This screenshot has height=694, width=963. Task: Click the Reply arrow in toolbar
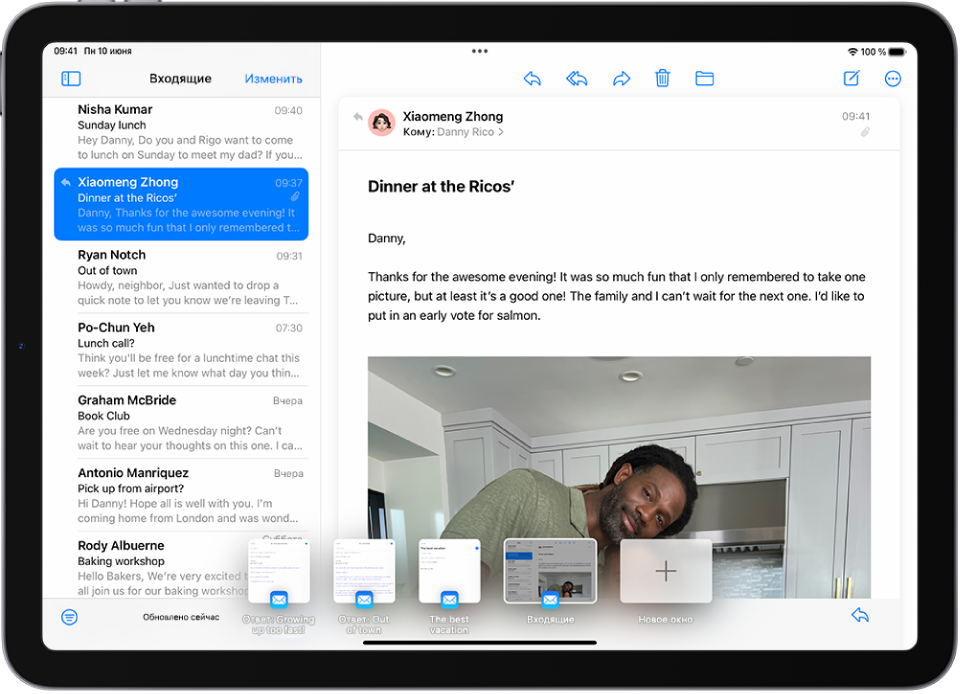coord(532,79)
